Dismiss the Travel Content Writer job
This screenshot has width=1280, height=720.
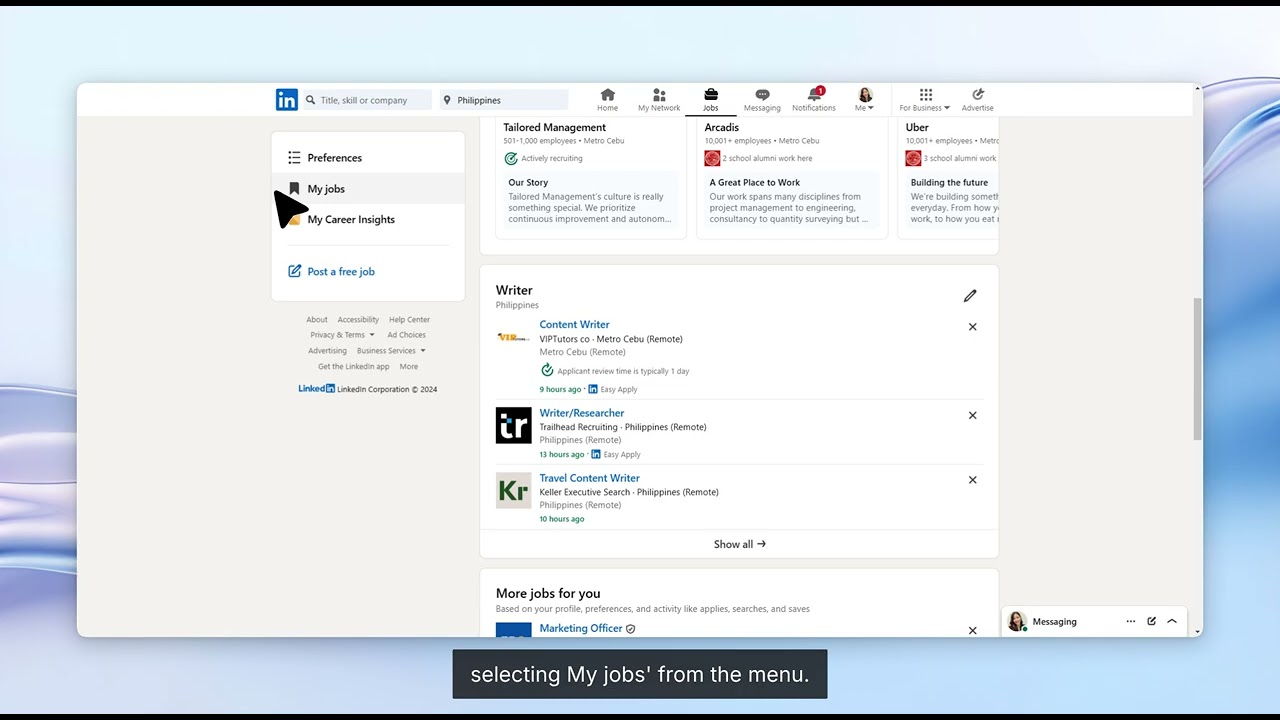click(972, 480)
